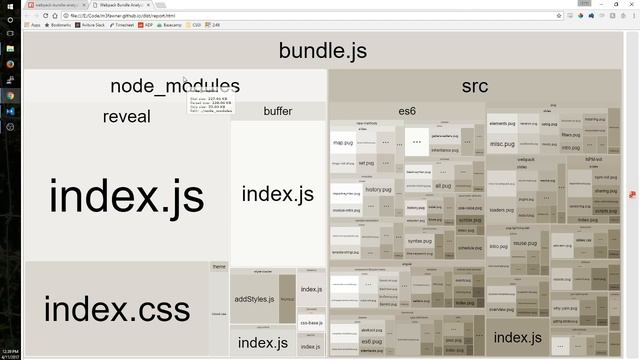The height and width of the screenshot is (360, 640).
Task: Click the index.css block
Action: pyautogui.click(x=117, y=309)
